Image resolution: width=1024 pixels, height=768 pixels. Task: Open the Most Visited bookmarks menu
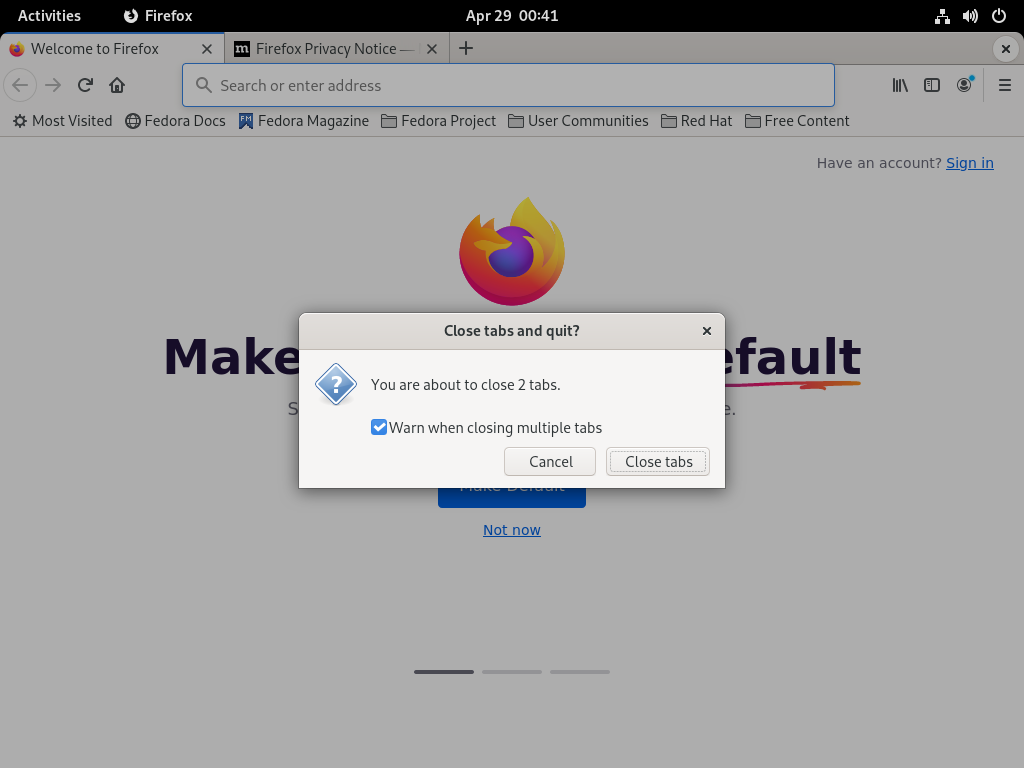coord(63,121)
